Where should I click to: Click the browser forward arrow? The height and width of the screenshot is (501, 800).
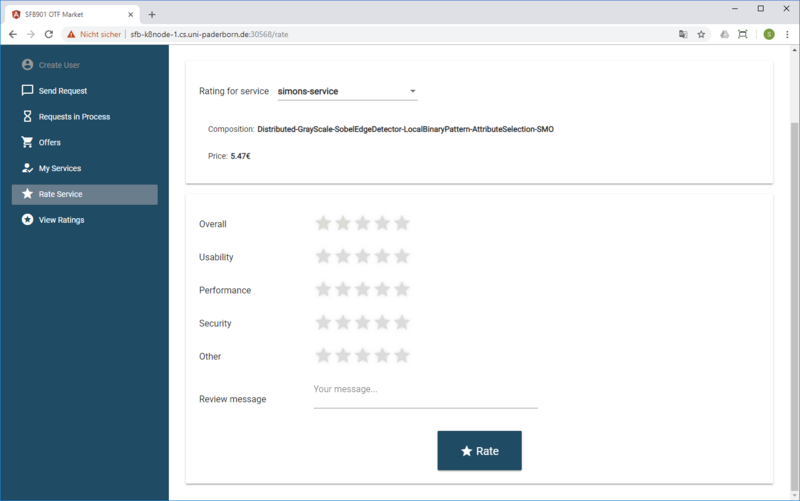coord(31,34)
